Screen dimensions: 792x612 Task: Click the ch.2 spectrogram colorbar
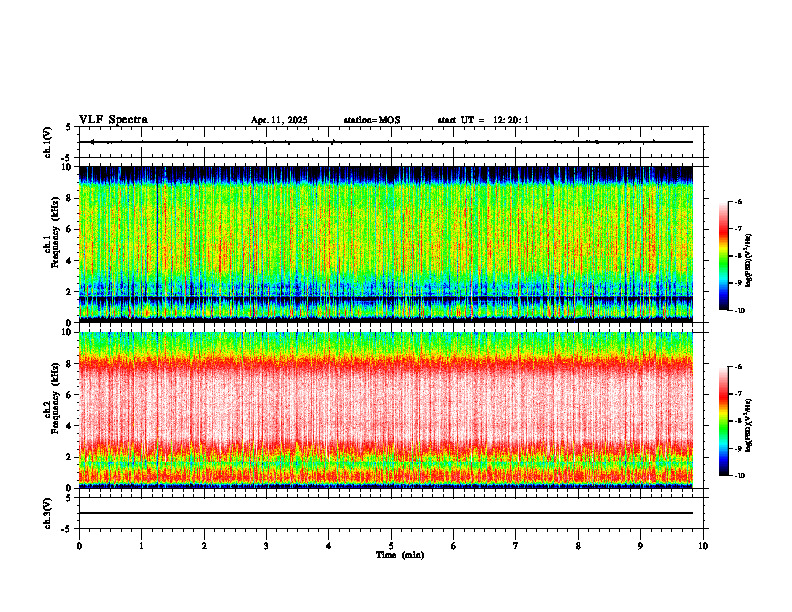(724, 421)
